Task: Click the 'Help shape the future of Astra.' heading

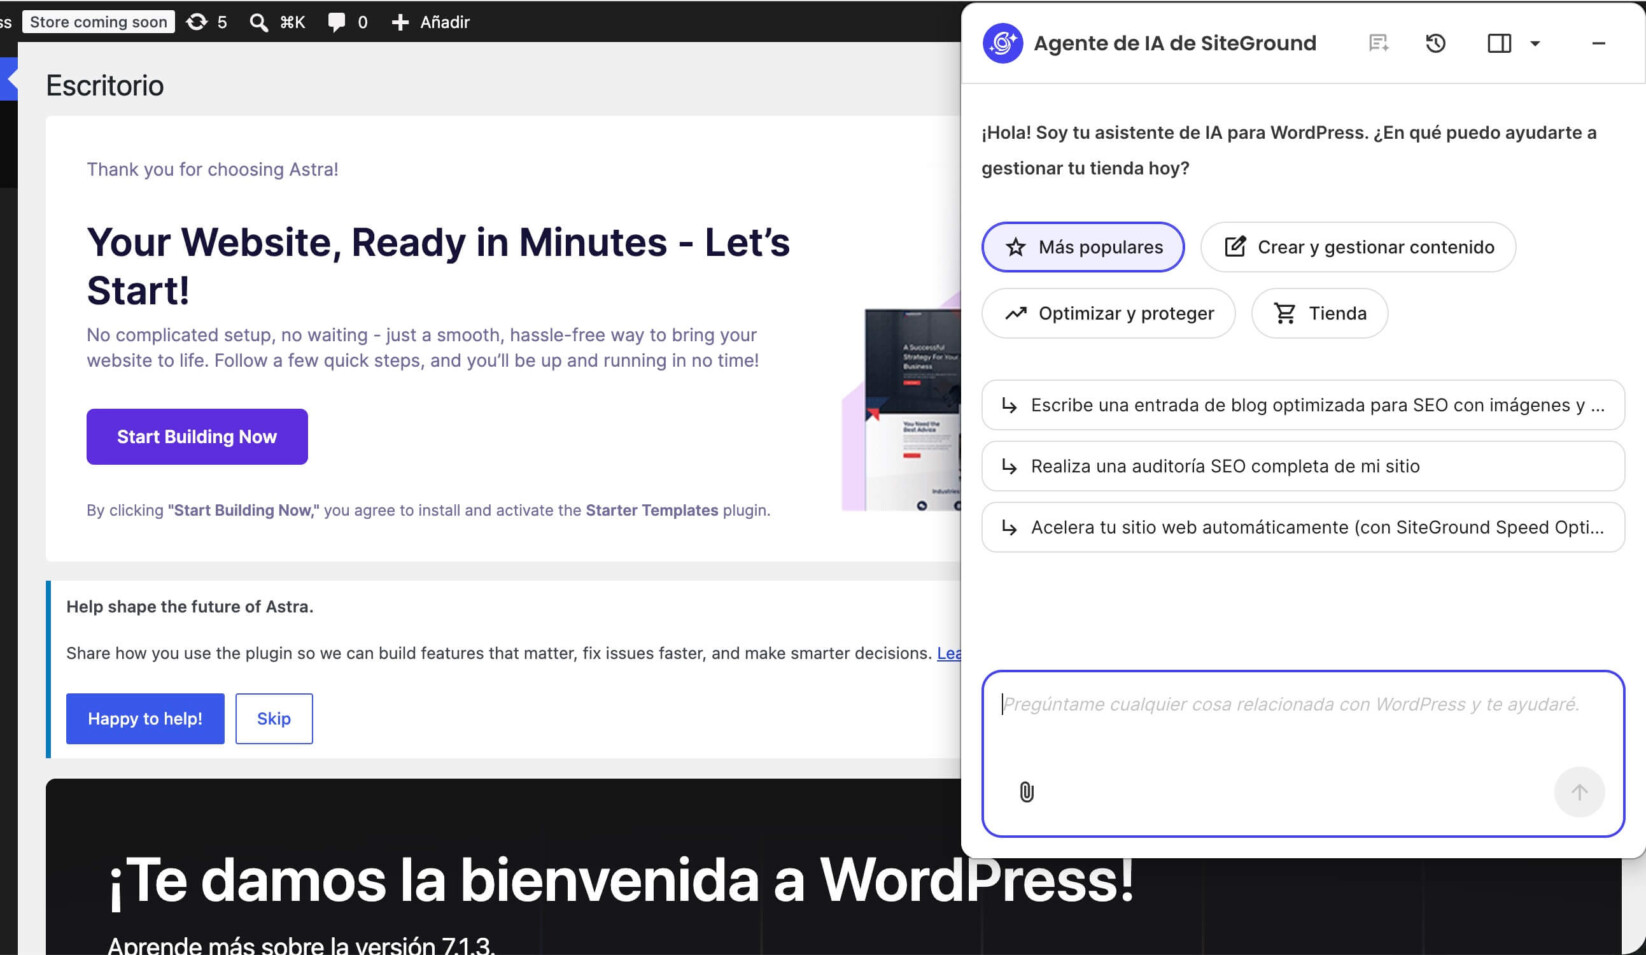Action: coord(190,607)
